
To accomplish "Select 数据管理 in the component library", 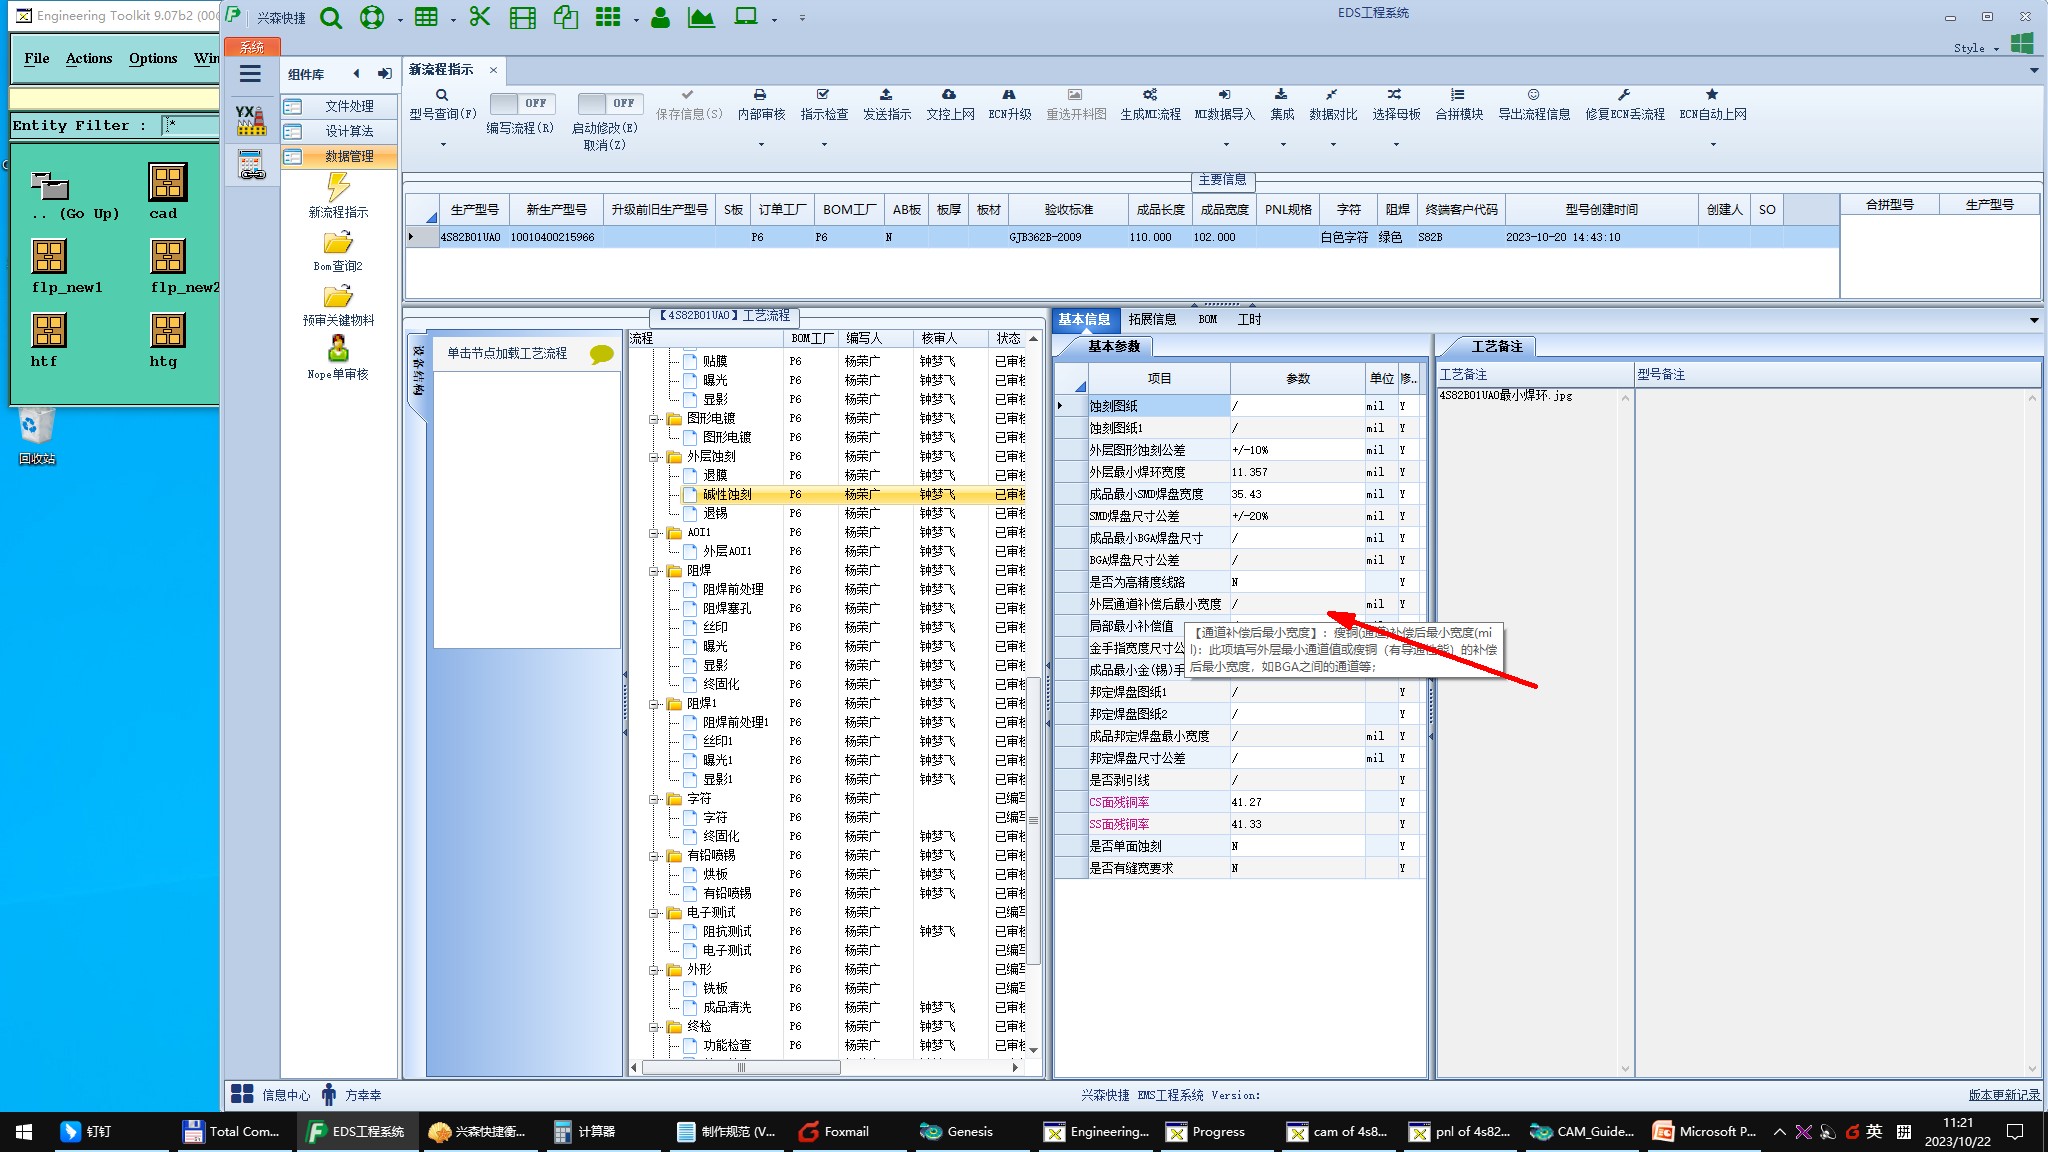I will (x=338, y=156).
